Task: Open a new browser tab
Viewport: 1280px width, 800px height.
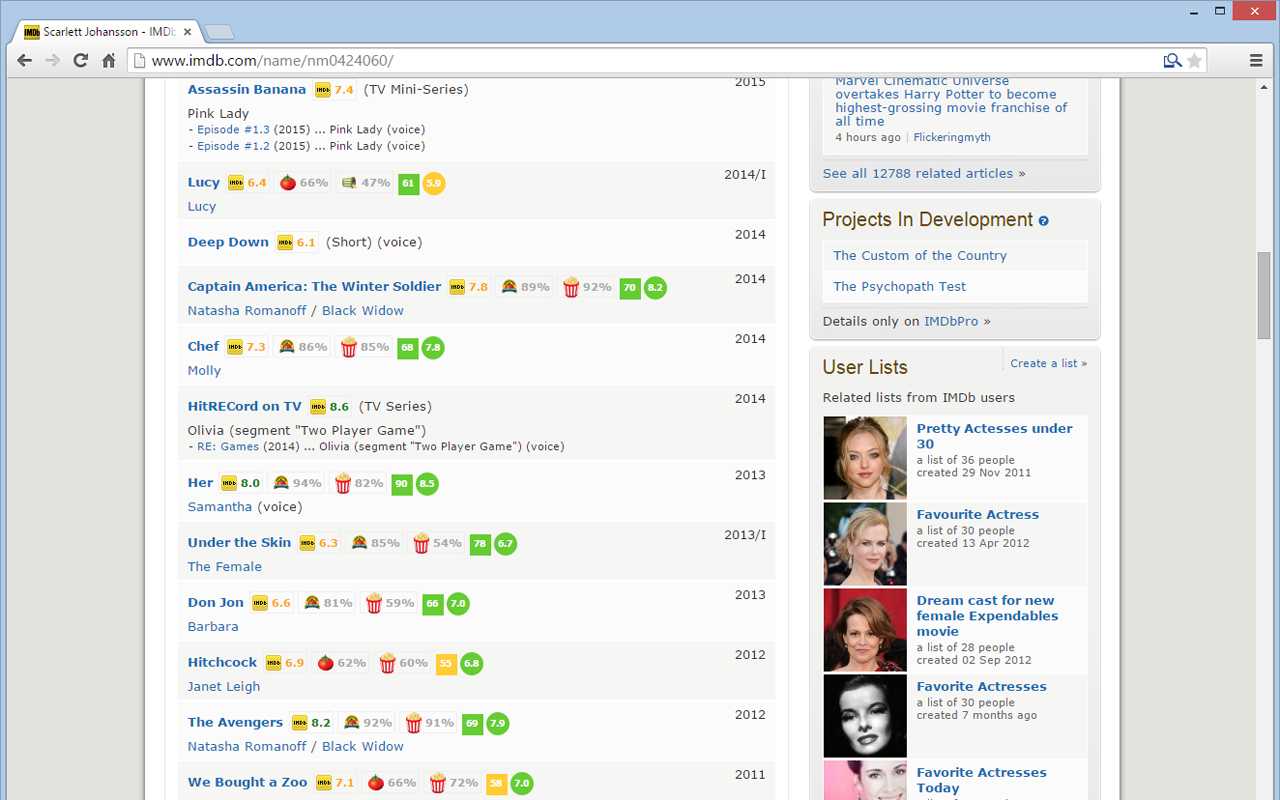Action: click(218, 32)
